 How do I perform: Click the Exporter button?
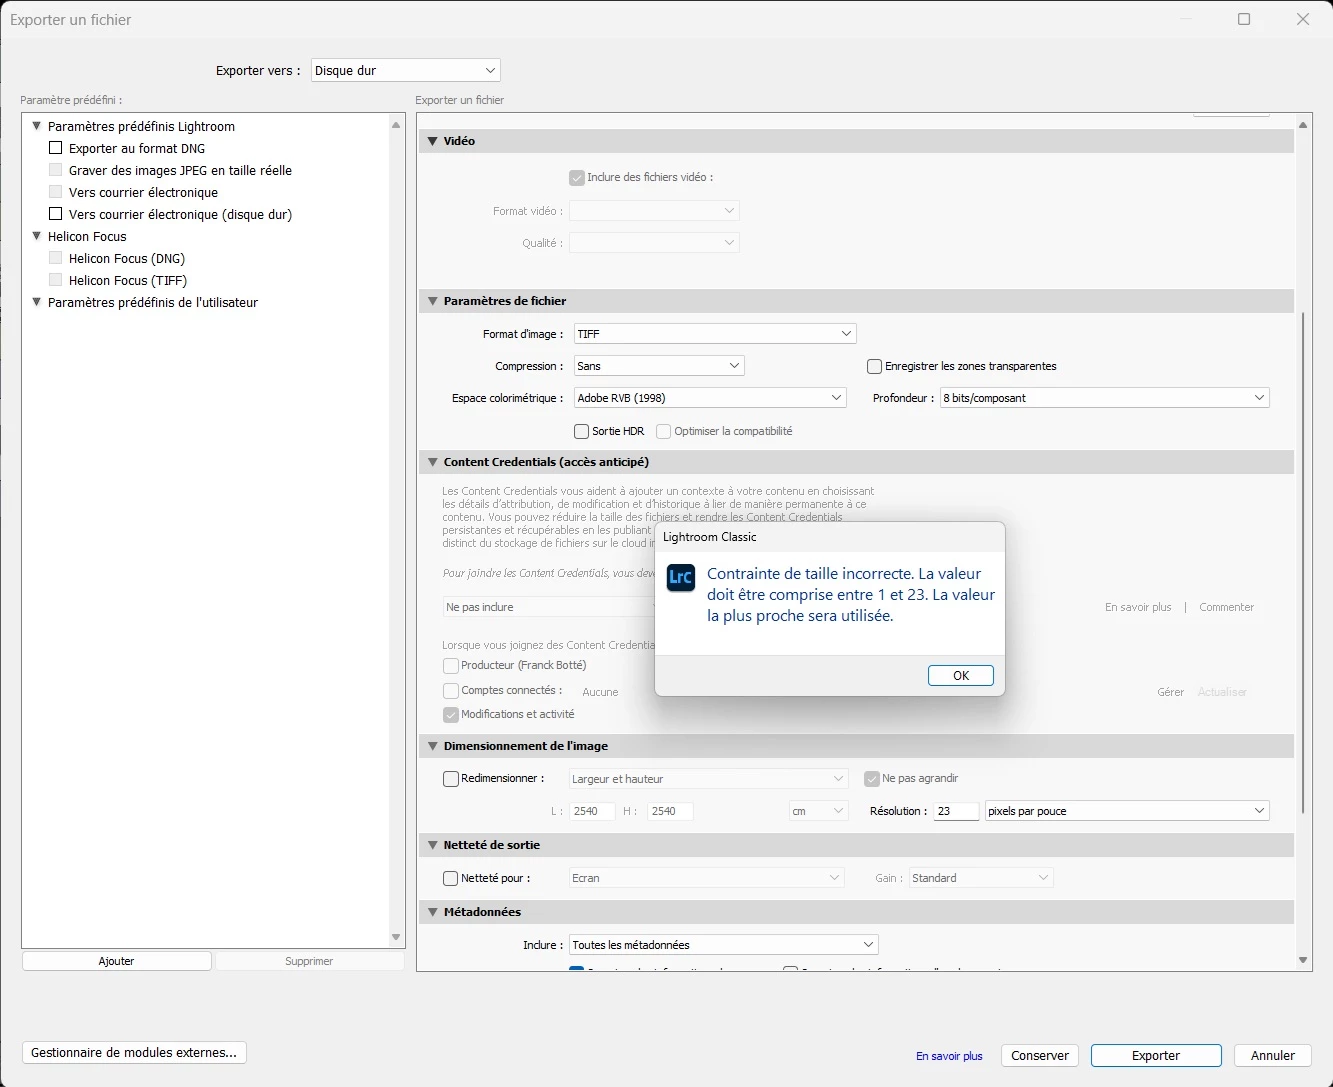1156,1056
